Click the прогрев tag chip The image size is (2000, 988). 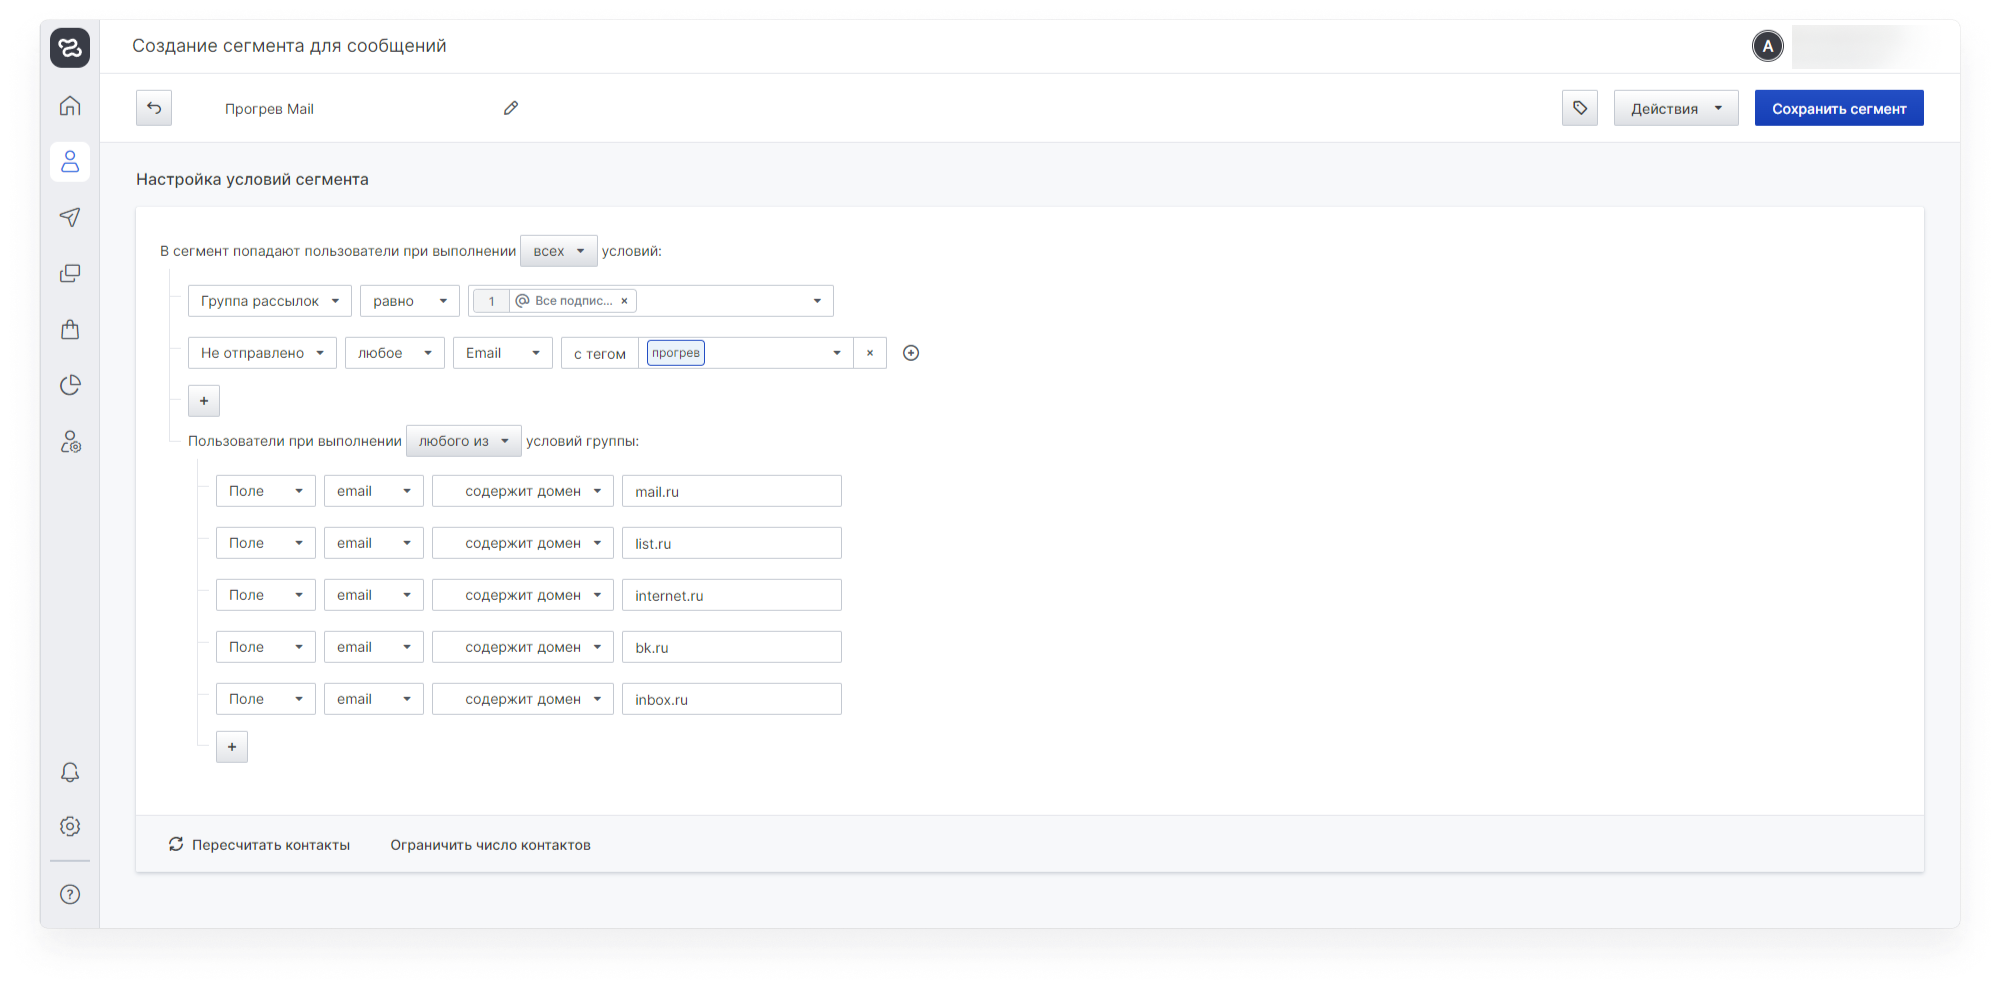coord(676,353)
